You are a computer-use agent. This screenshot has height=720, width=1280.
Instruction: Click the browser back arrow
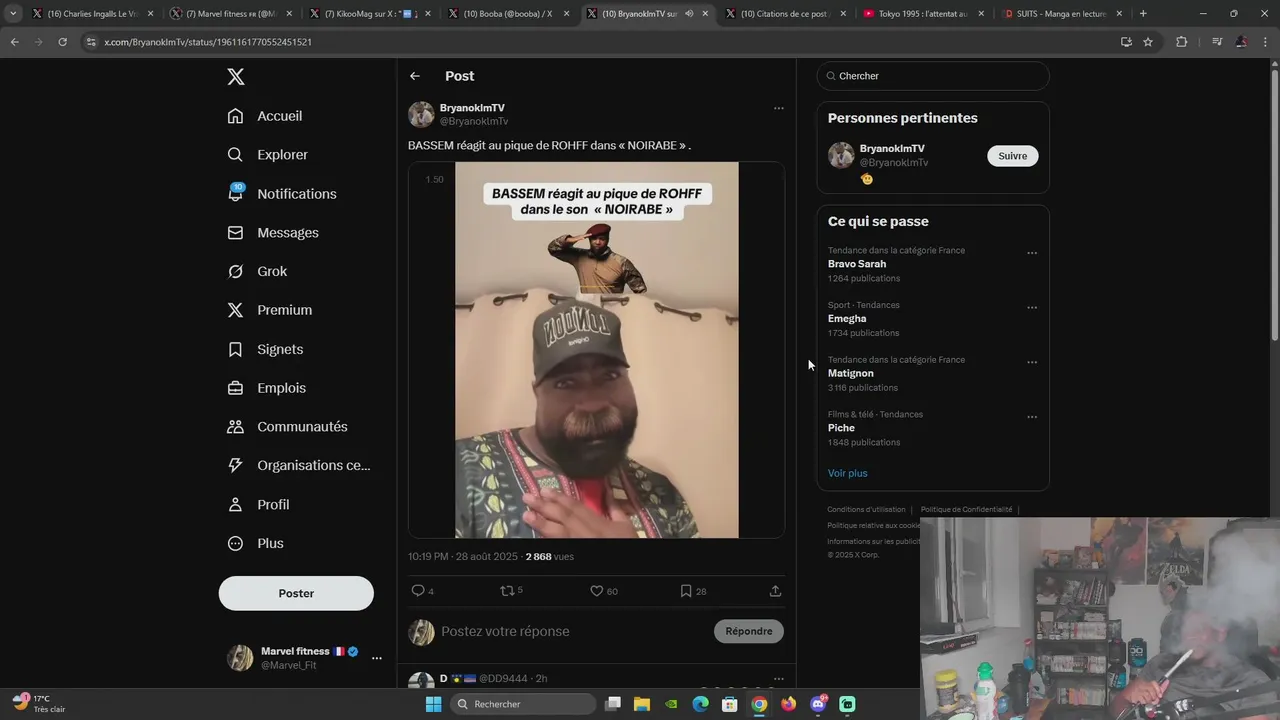point(14,42)
